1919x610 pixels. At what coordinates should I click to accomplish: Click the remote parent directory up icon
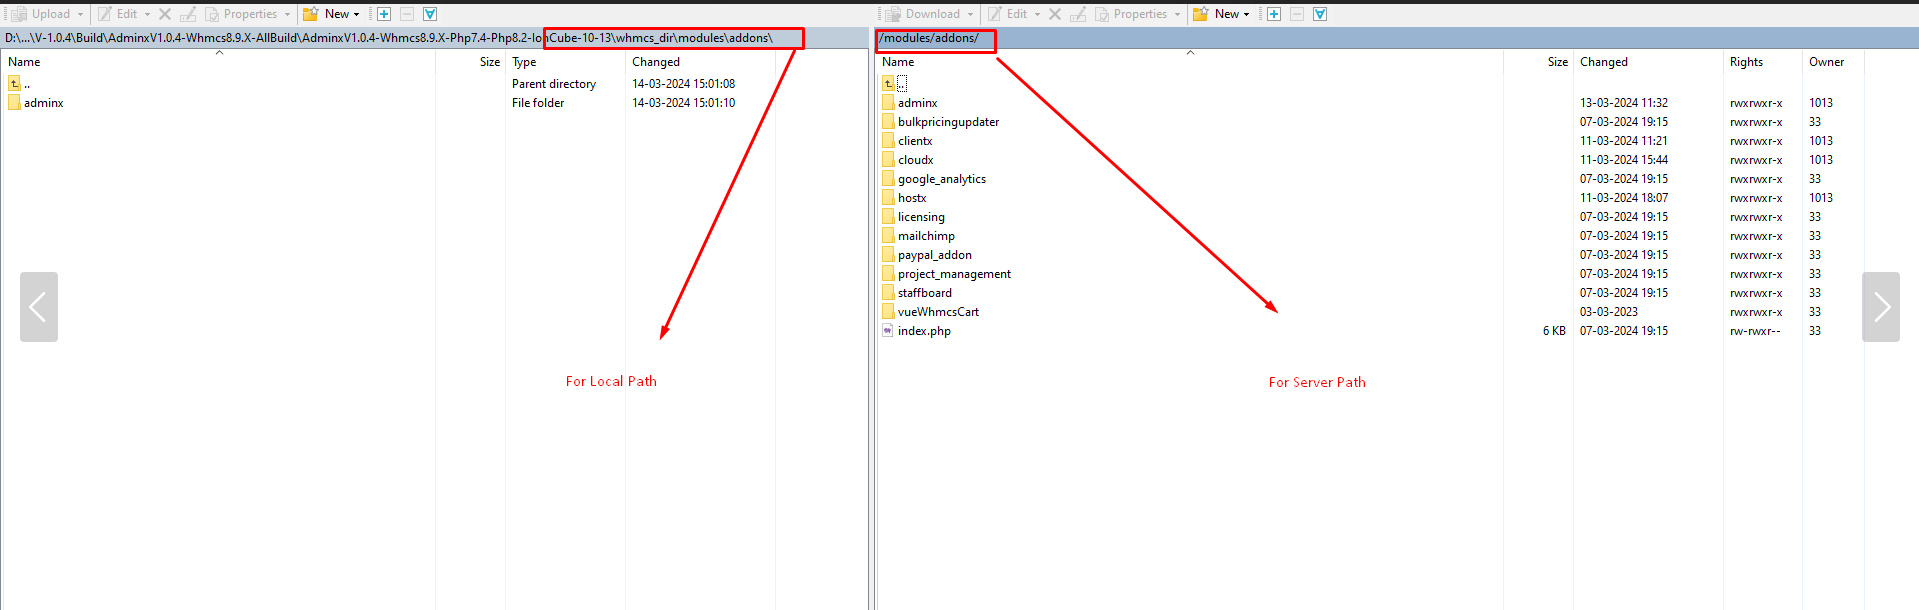pos(888,84)
